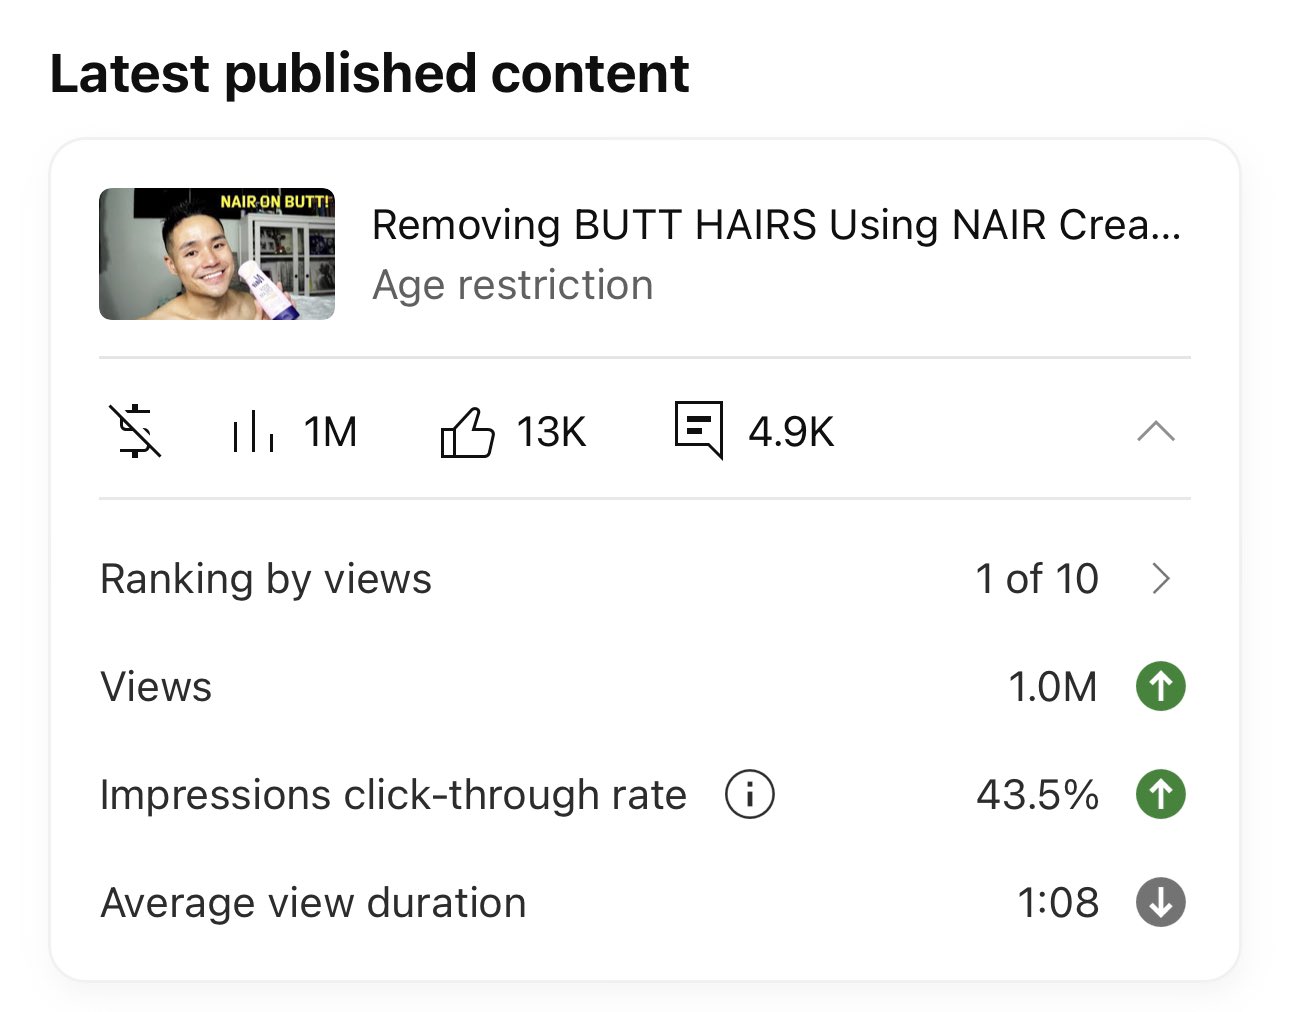
Task: Click the 4.9K comments count
Action: pyautogui.click(x=791, y=432)
